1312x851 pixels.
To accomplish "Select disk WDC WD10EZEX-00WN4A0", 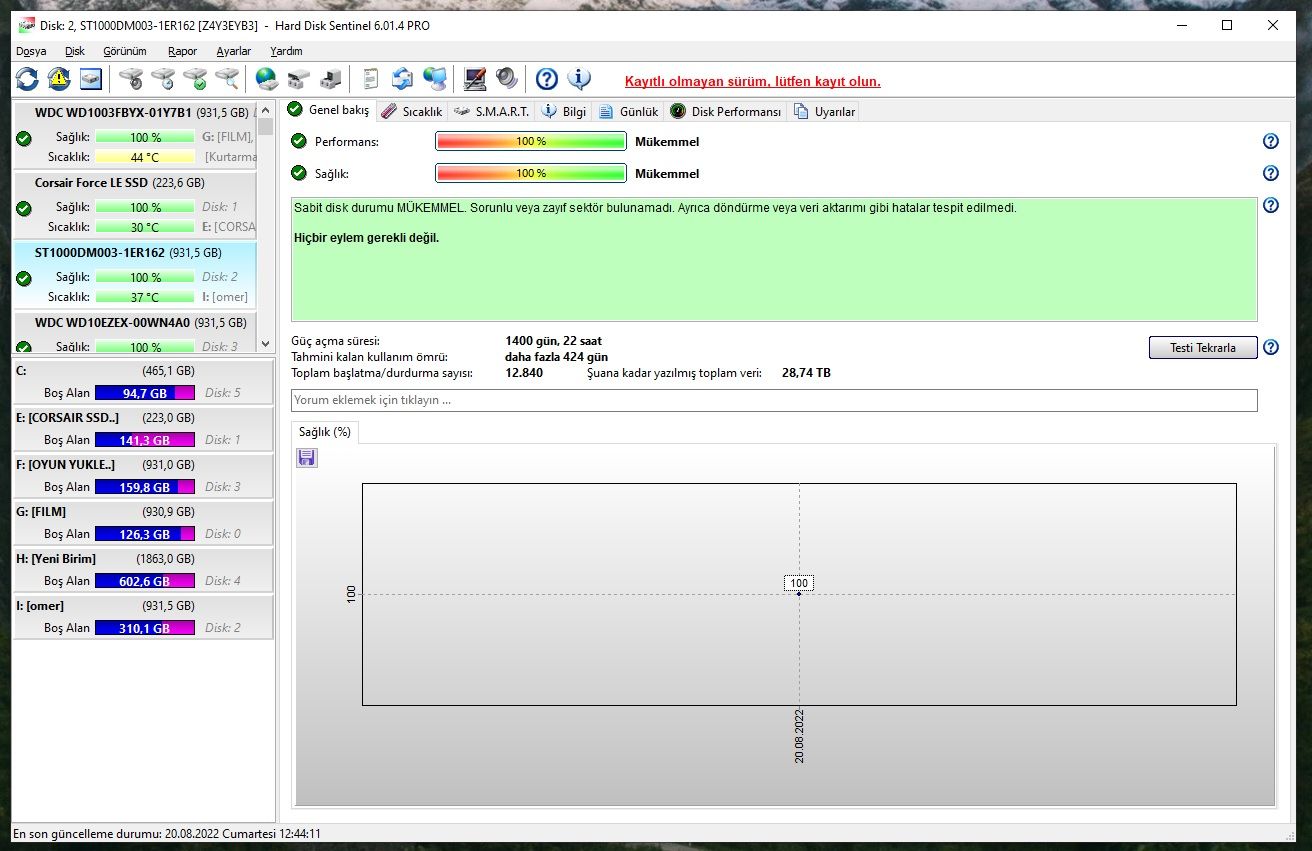I will click(x=134, y=333).
